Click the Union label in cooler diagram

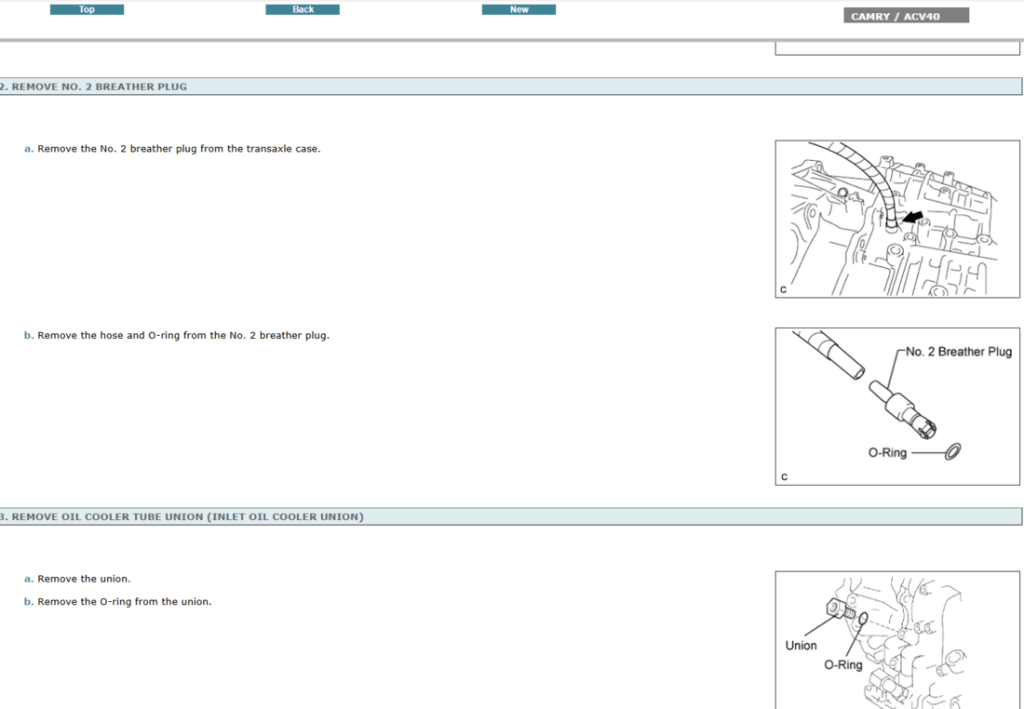(x=800, y=645)
